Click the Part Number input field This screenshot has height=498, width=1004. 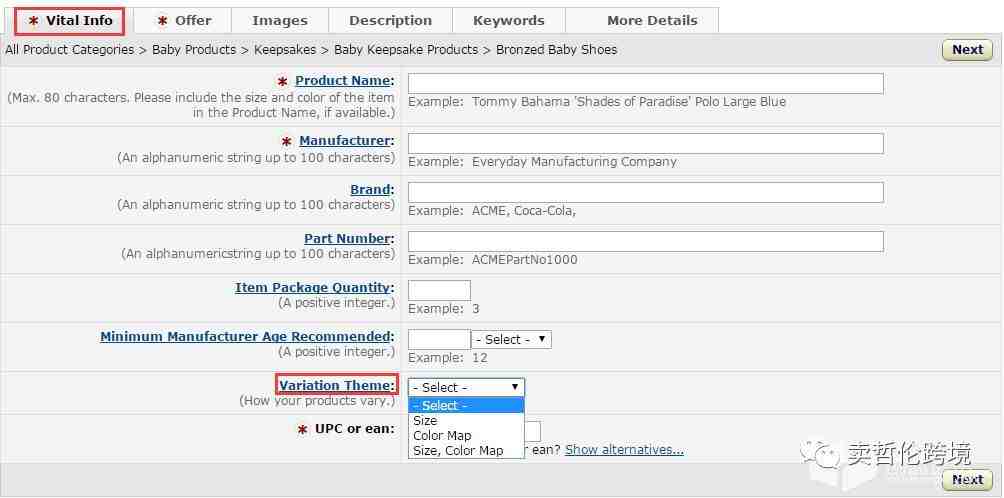645,241
